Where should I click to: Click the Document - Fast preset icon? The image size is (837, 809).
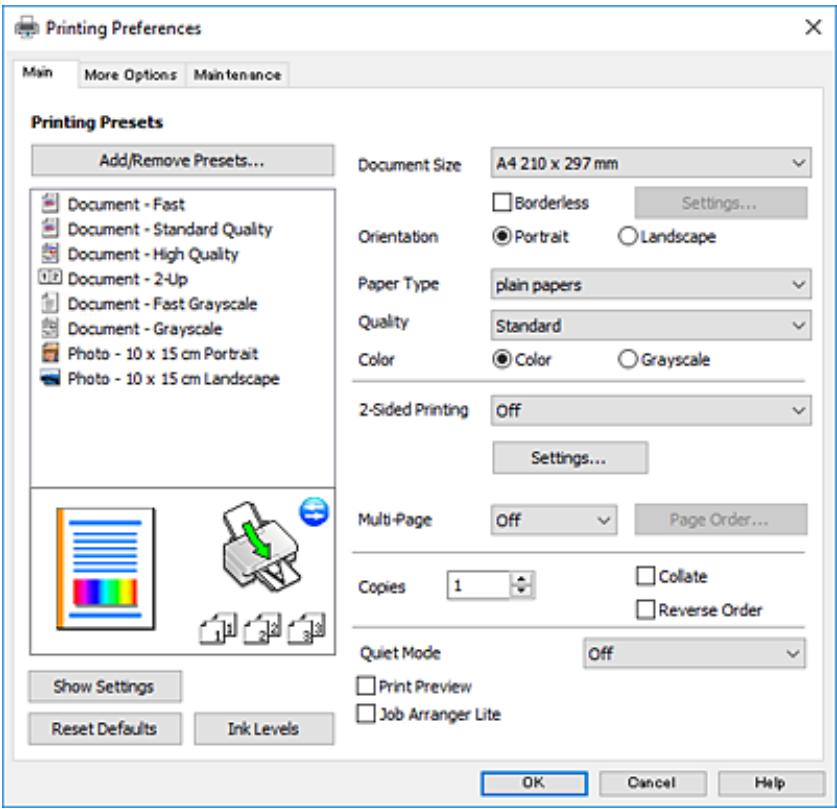[50, 203]
